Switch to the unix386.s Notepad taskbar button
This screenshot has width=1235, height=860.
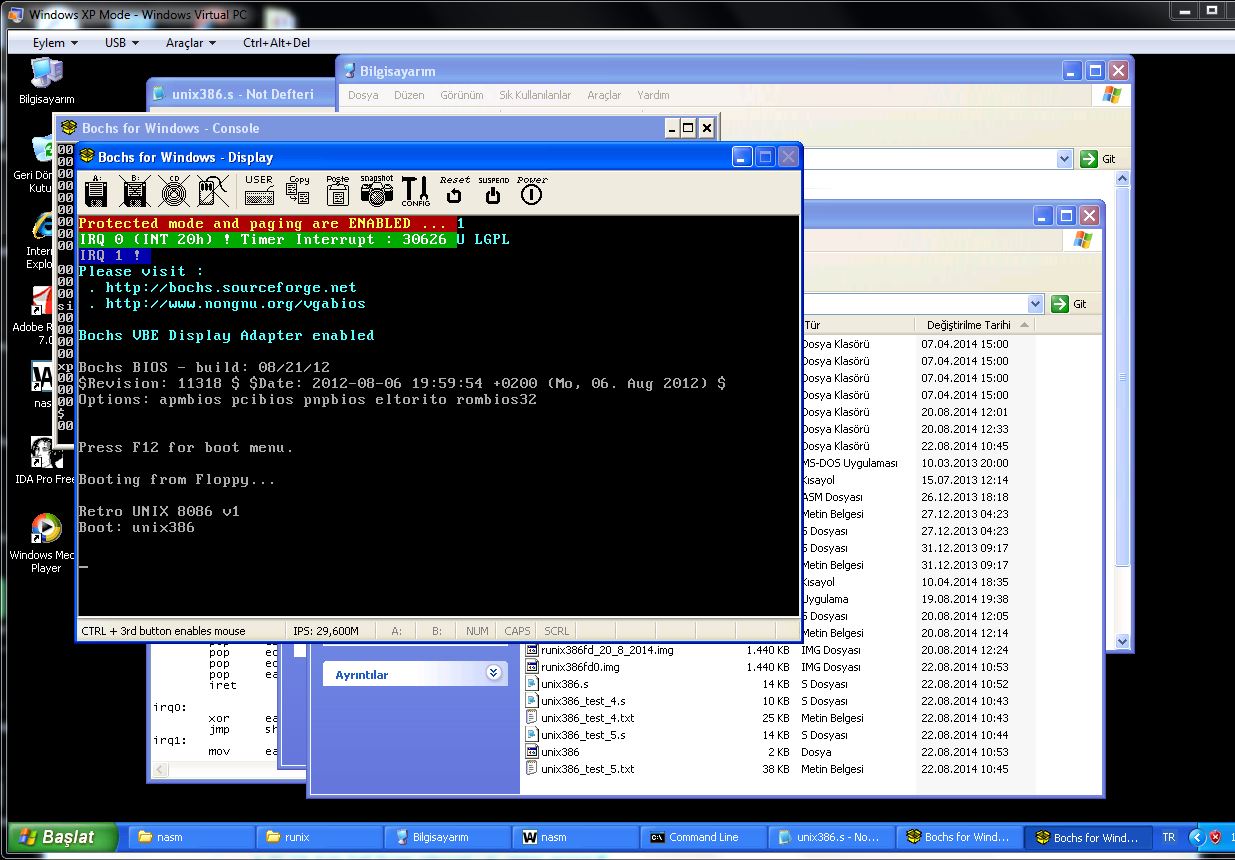pos(832,837)
